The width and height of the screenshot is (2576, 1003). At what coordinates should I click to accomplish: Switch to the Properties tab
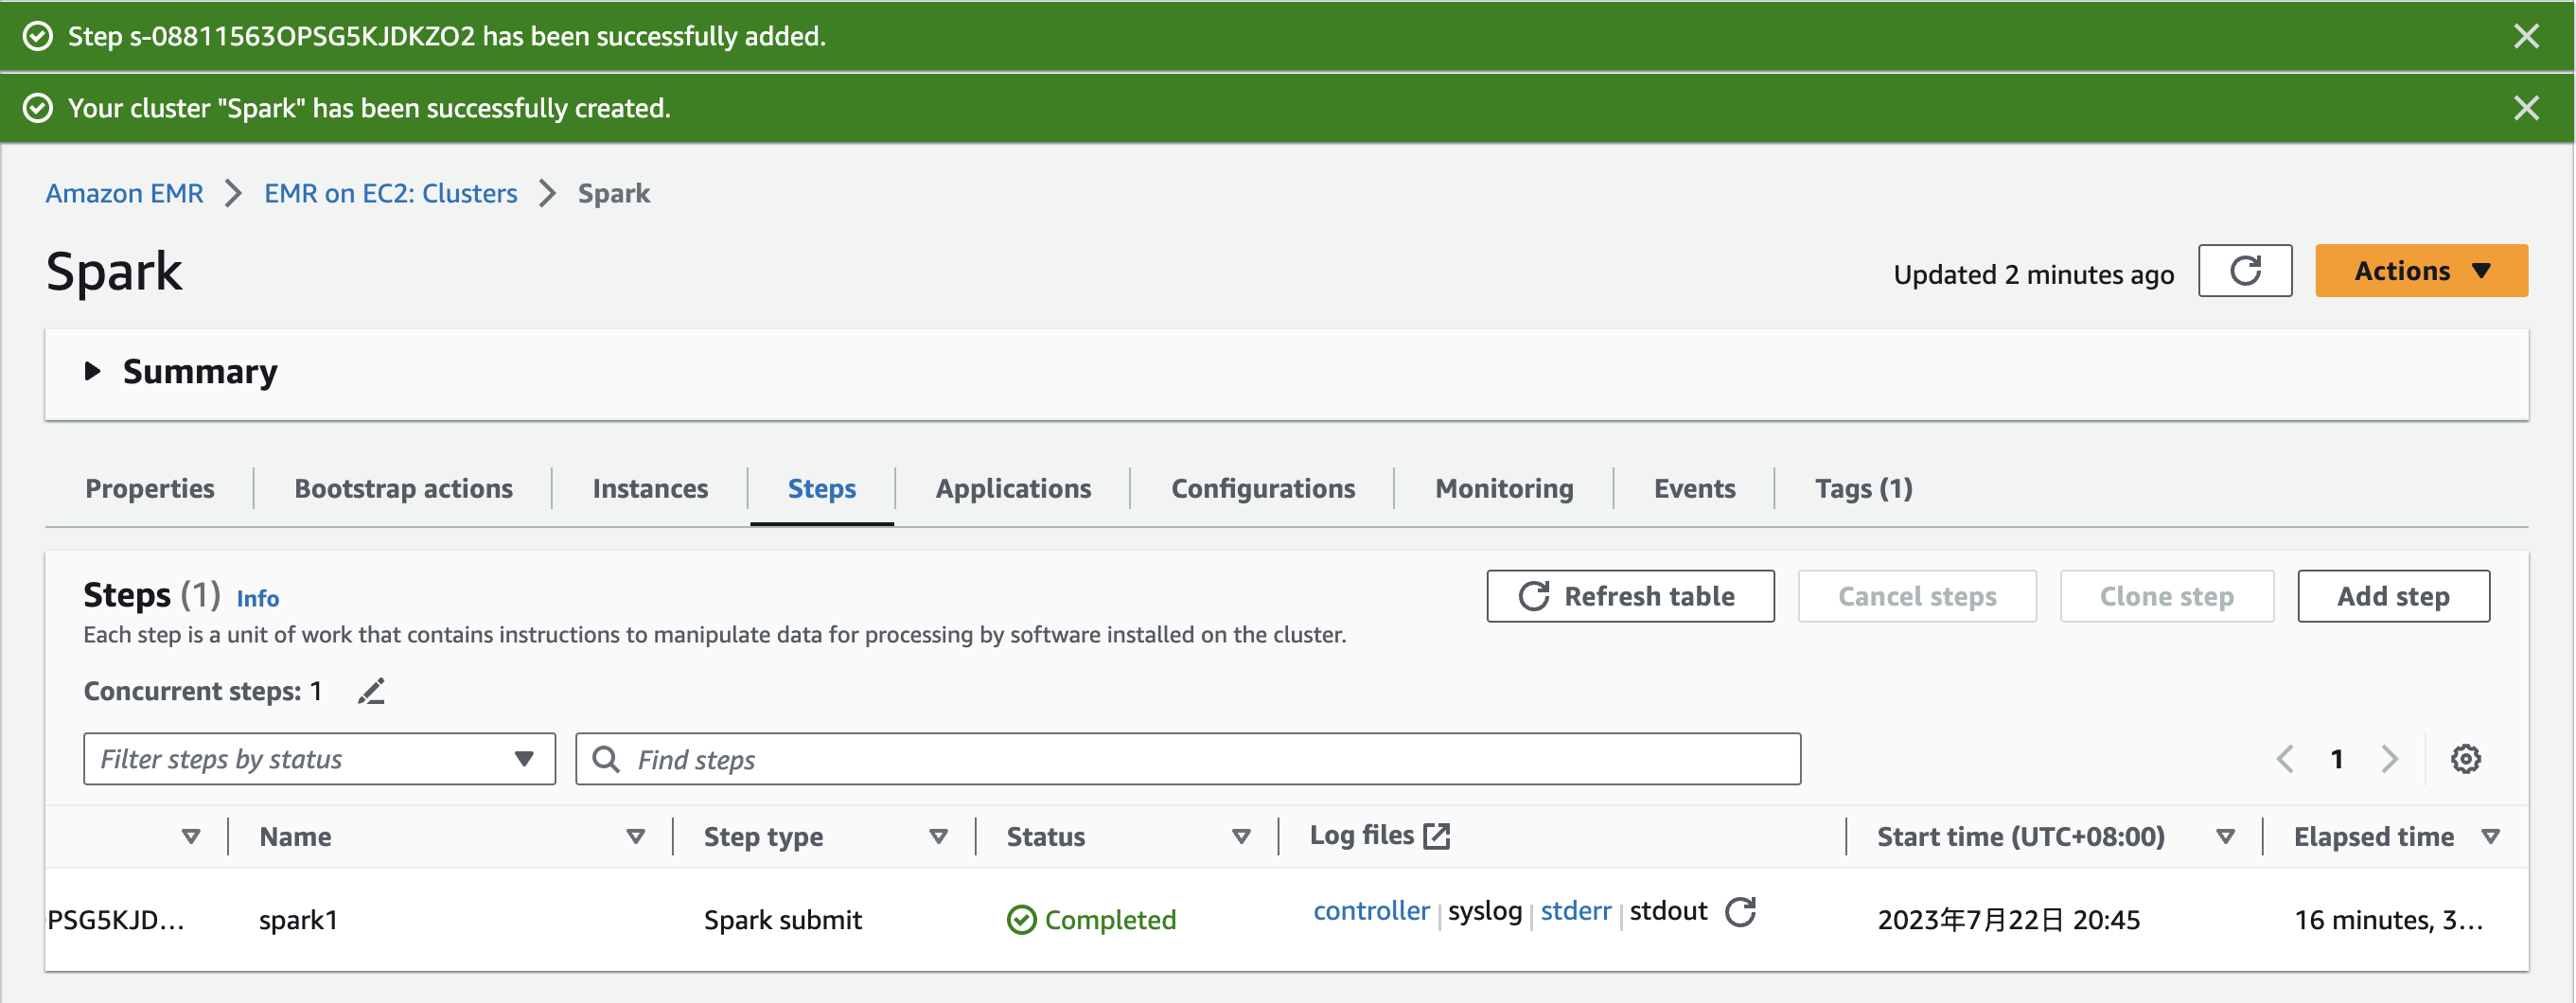(150, 488)
